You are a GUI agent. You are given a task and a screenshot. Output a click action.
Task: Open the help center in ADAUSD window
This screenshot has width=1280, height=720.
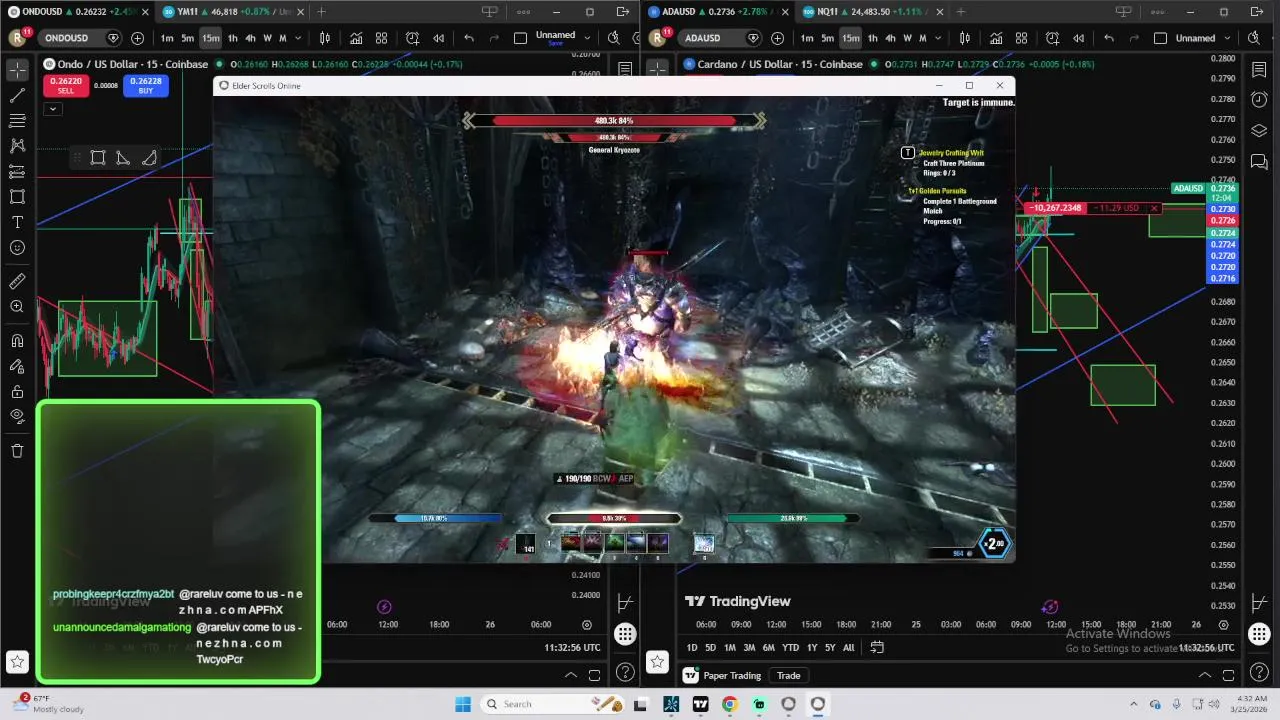(x=1259, y=673)
